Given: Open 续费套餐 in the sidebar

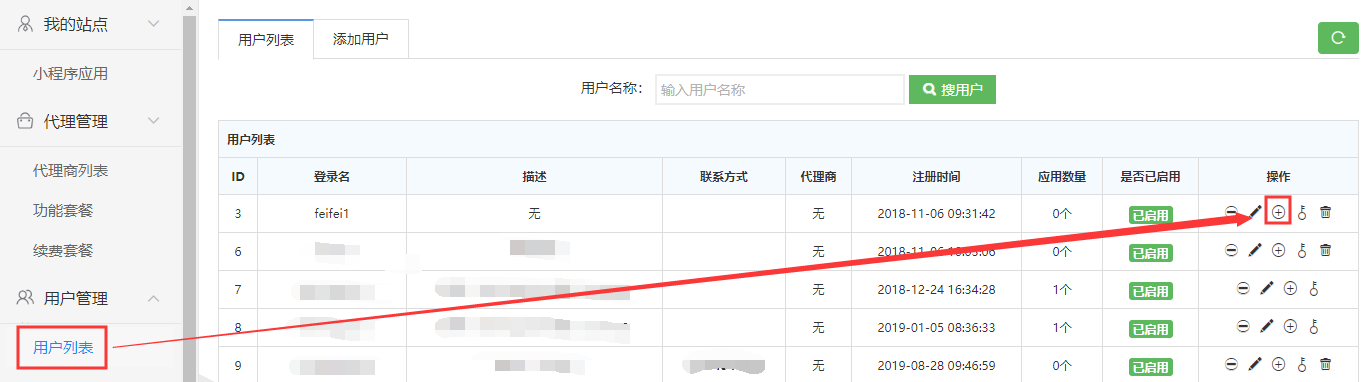Looking at the screenshot, I should (x=63, y=250).
